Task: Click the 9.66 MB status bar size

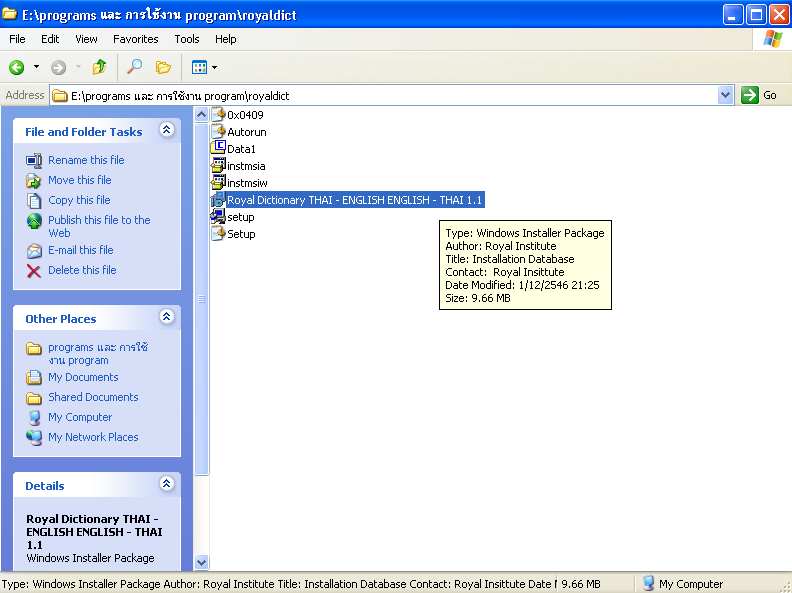Action: point(581,584)
